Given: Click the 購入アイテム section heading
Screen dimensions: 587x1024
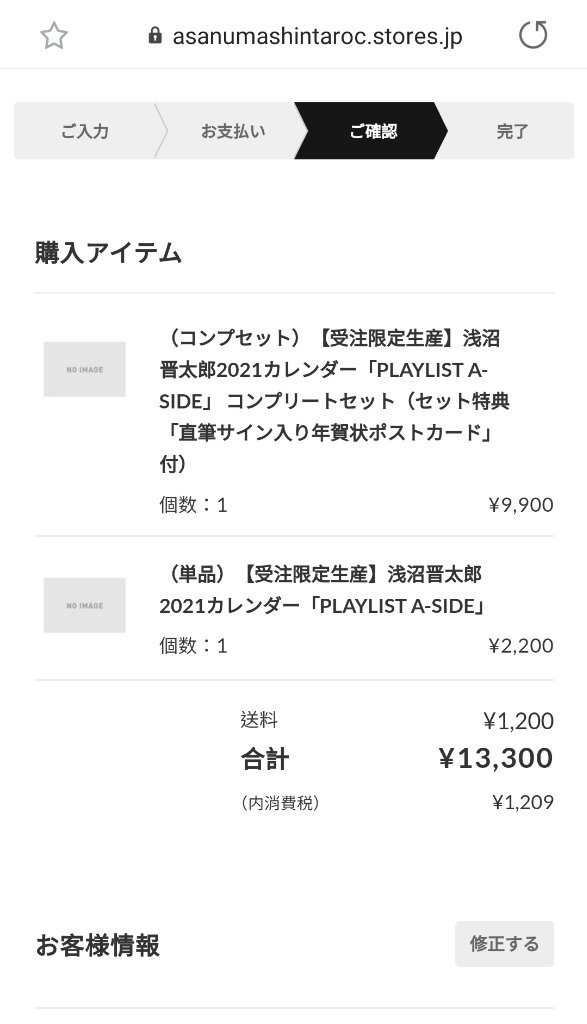Looking at the screenshot, I should 108,253.
